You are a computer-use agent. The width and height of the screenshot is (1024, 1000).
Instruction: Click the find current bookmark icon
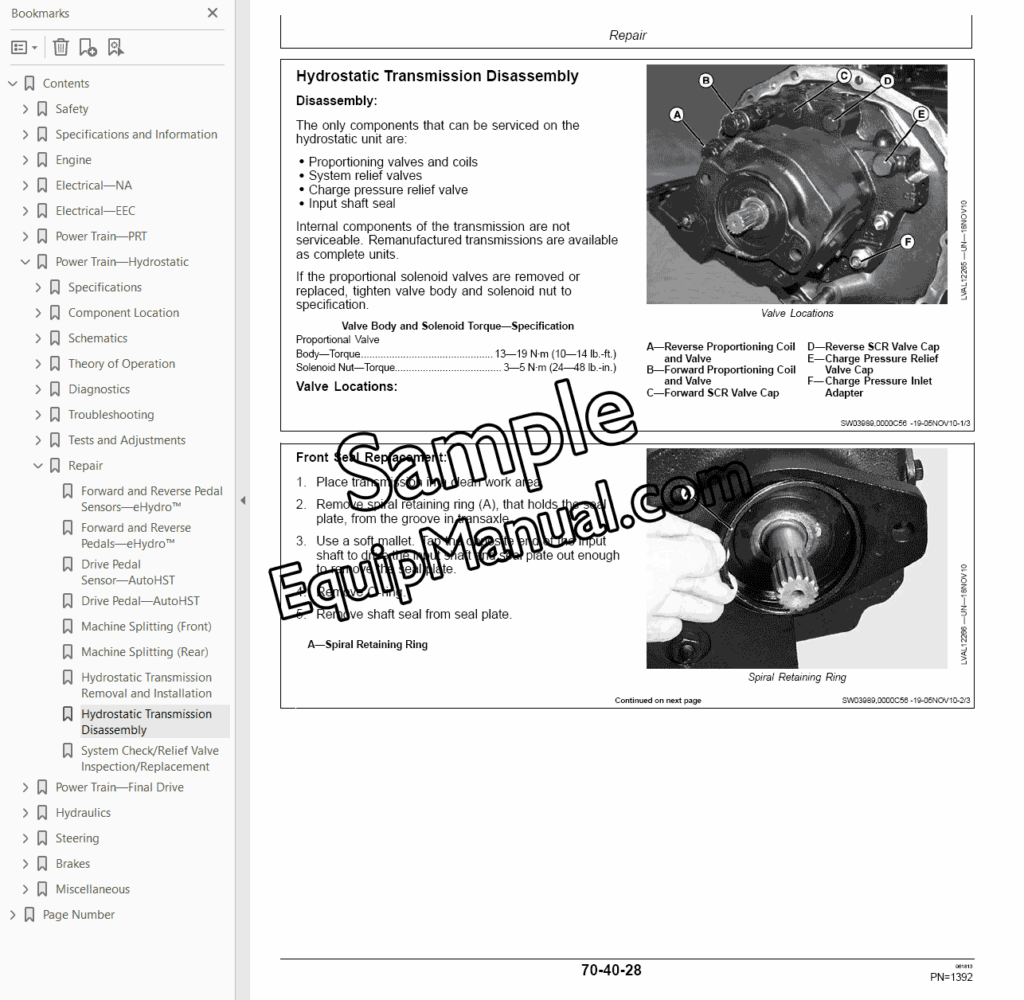coord(116,47)
